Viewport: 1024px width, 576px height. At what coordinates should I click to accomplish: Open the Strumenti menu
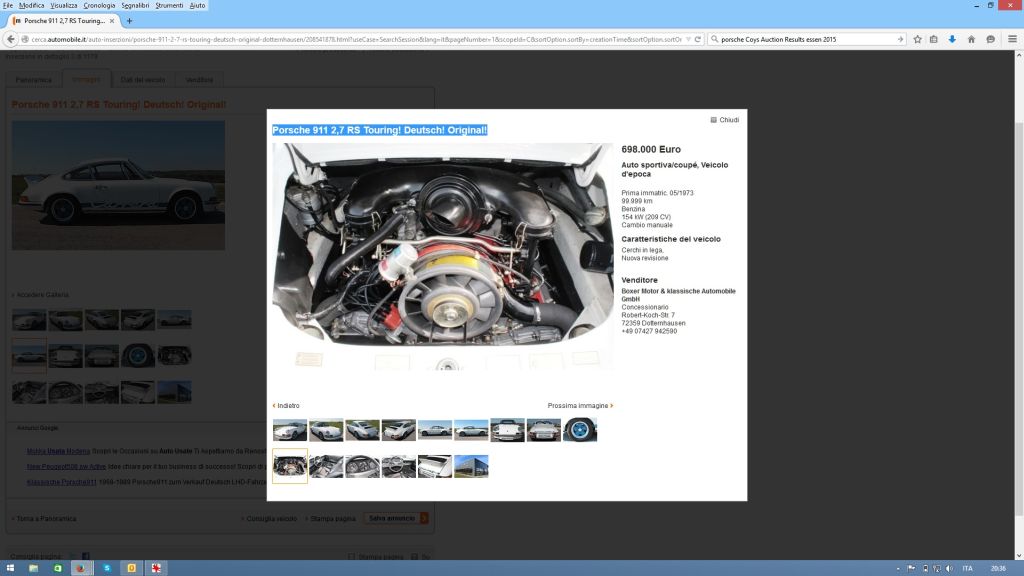[169, 5]
